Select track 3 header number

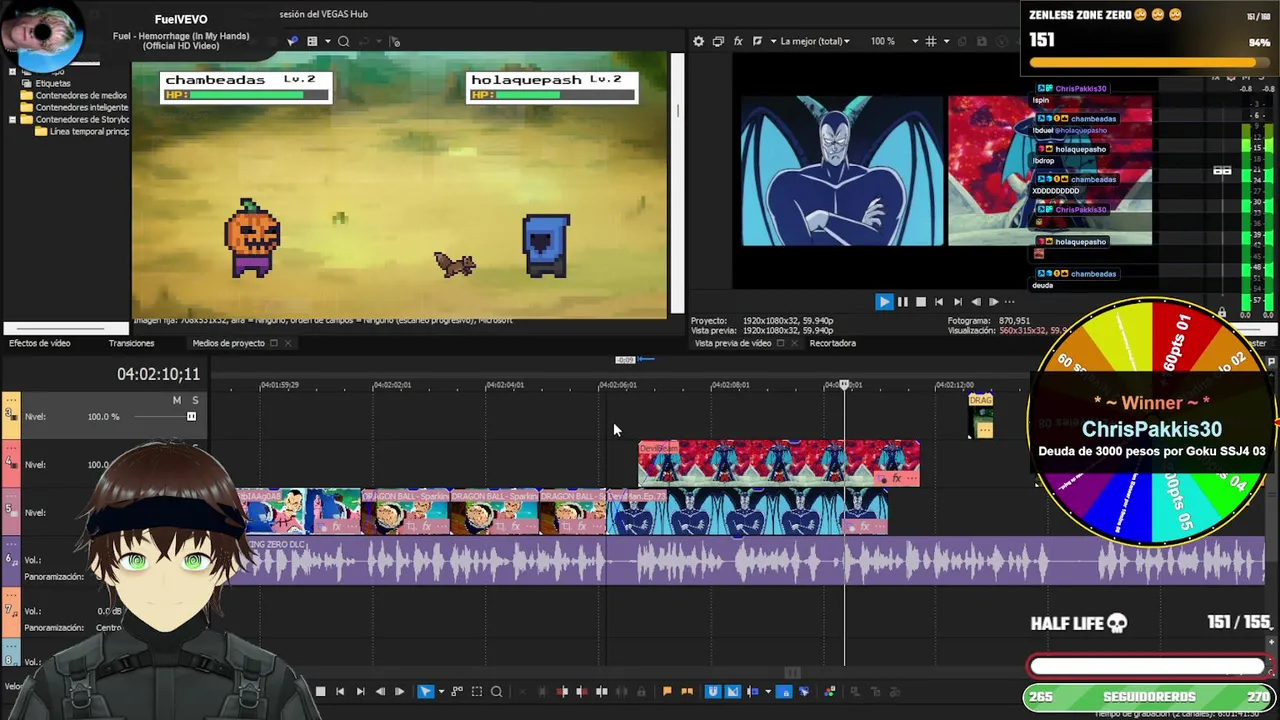(10, 413)
